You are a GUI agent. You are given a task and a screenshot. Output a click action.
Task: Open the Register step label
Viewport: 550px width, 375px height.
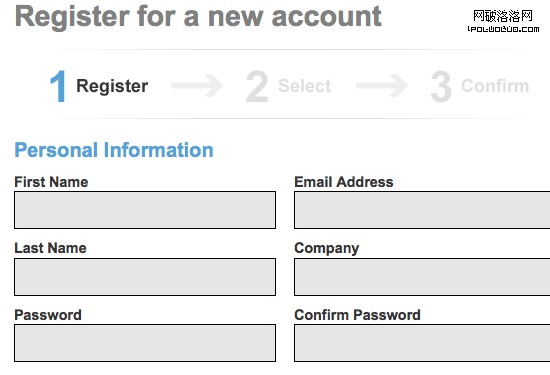coord(112,86)
